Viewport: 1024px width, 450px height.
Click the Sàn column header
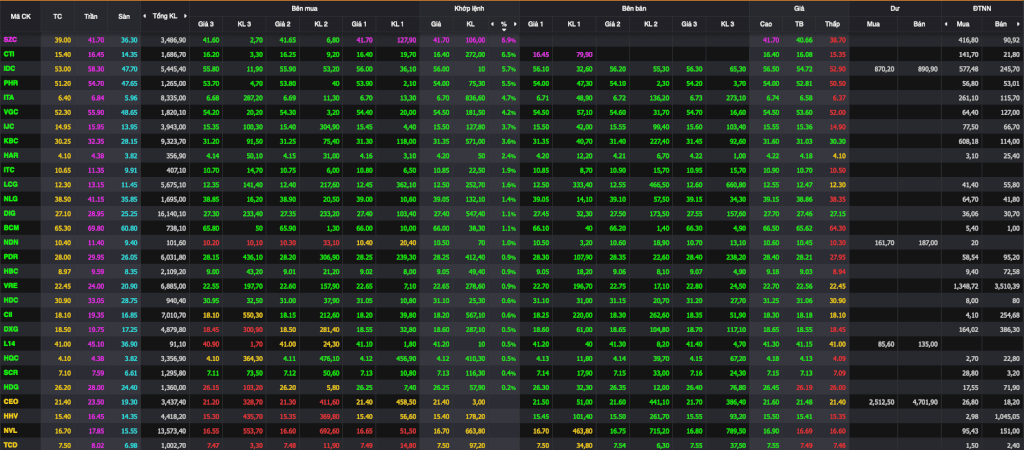123,16
